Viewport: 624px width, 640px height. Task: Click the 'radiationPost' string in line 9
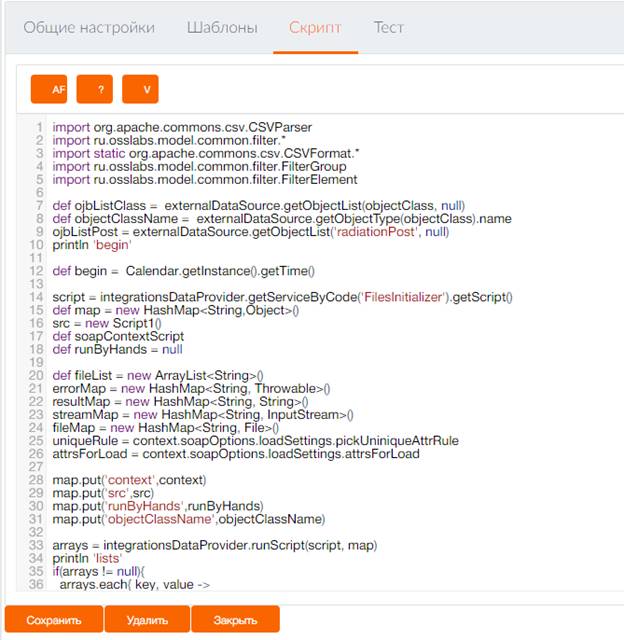375,232
